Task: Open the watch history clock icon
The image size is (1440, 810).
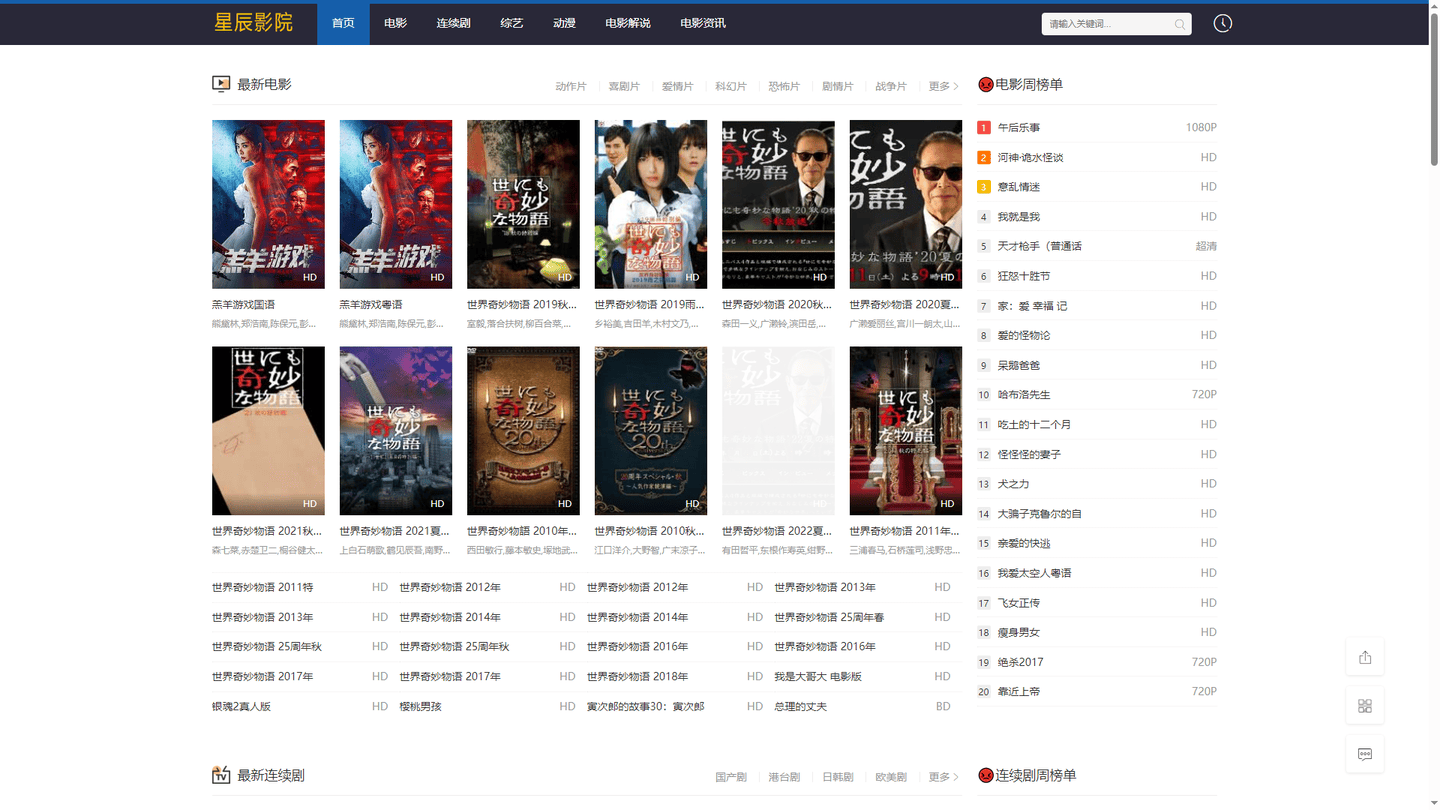Action: tap(1222, 23)
